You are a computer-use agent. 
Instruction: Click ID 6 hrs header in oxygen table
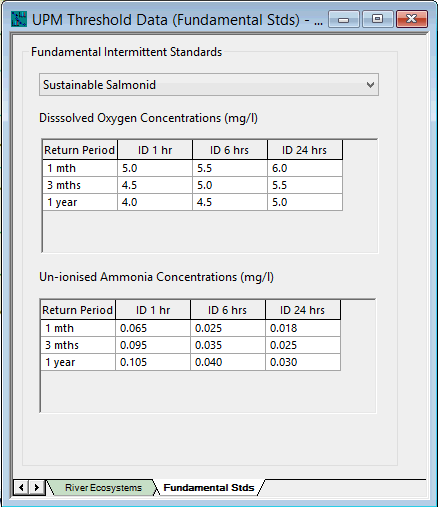(230, 150)
